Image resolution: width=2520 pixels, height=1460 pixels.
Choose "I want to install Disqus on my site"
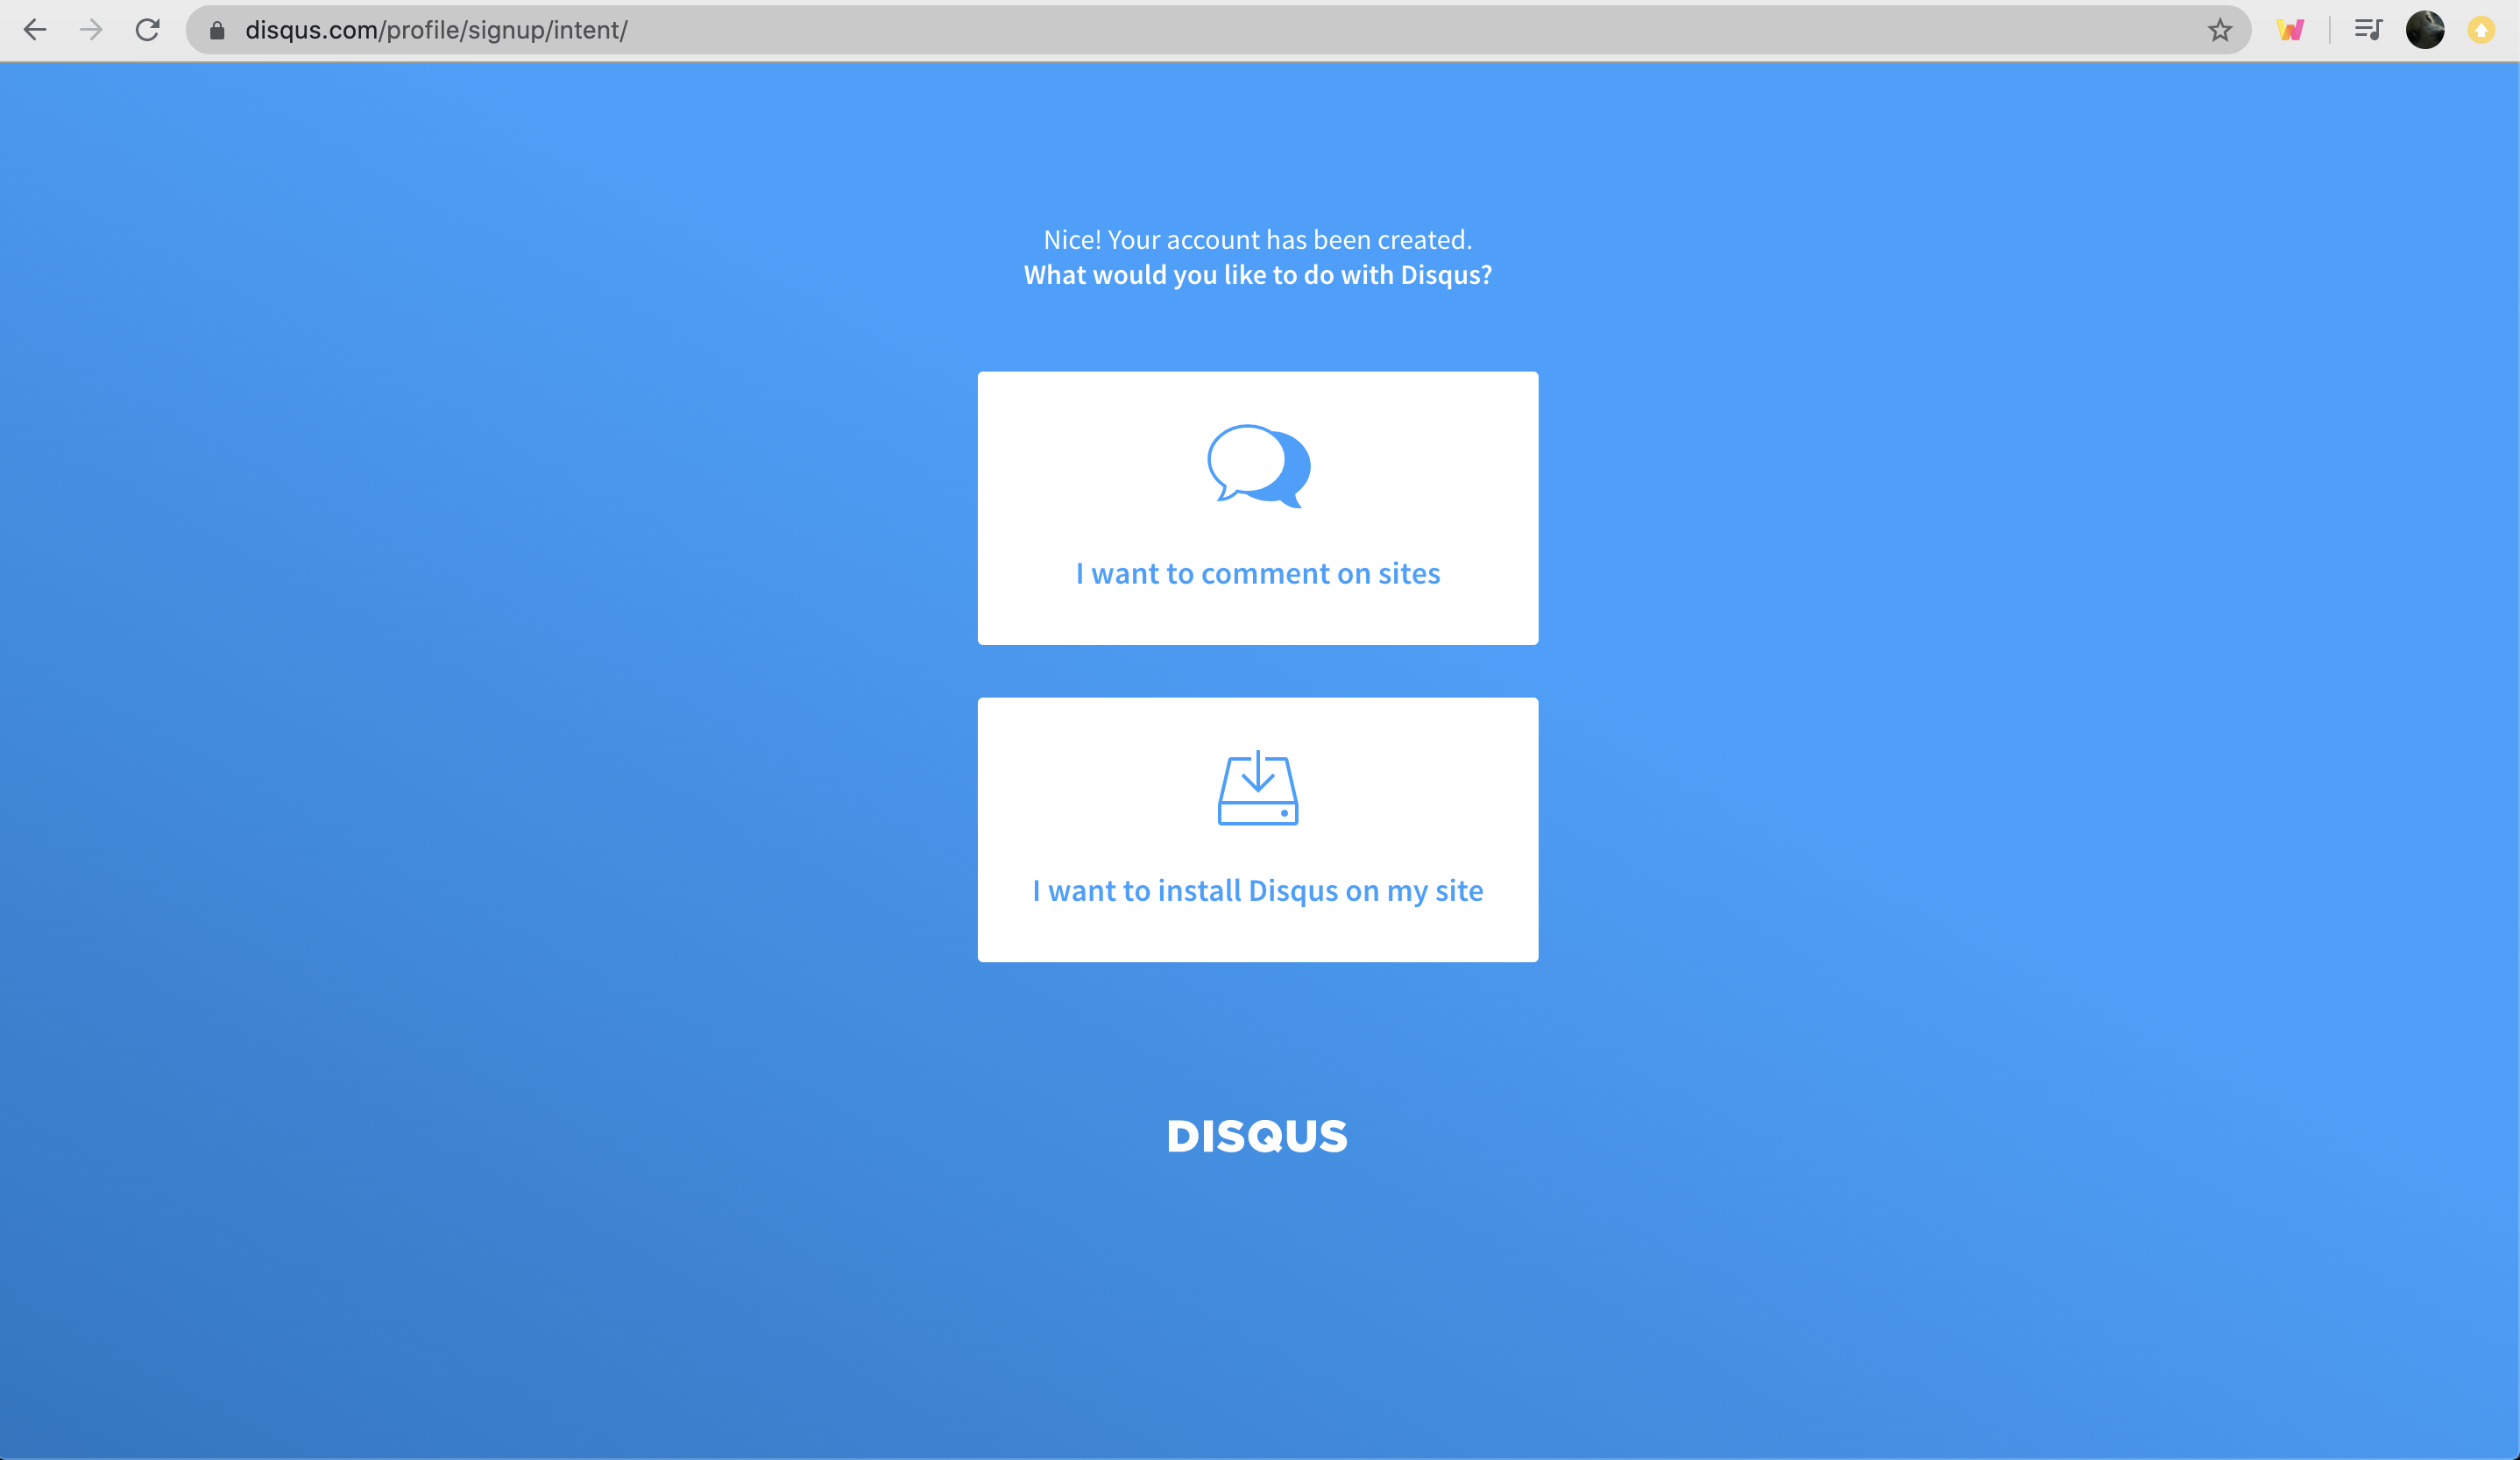1258,890
